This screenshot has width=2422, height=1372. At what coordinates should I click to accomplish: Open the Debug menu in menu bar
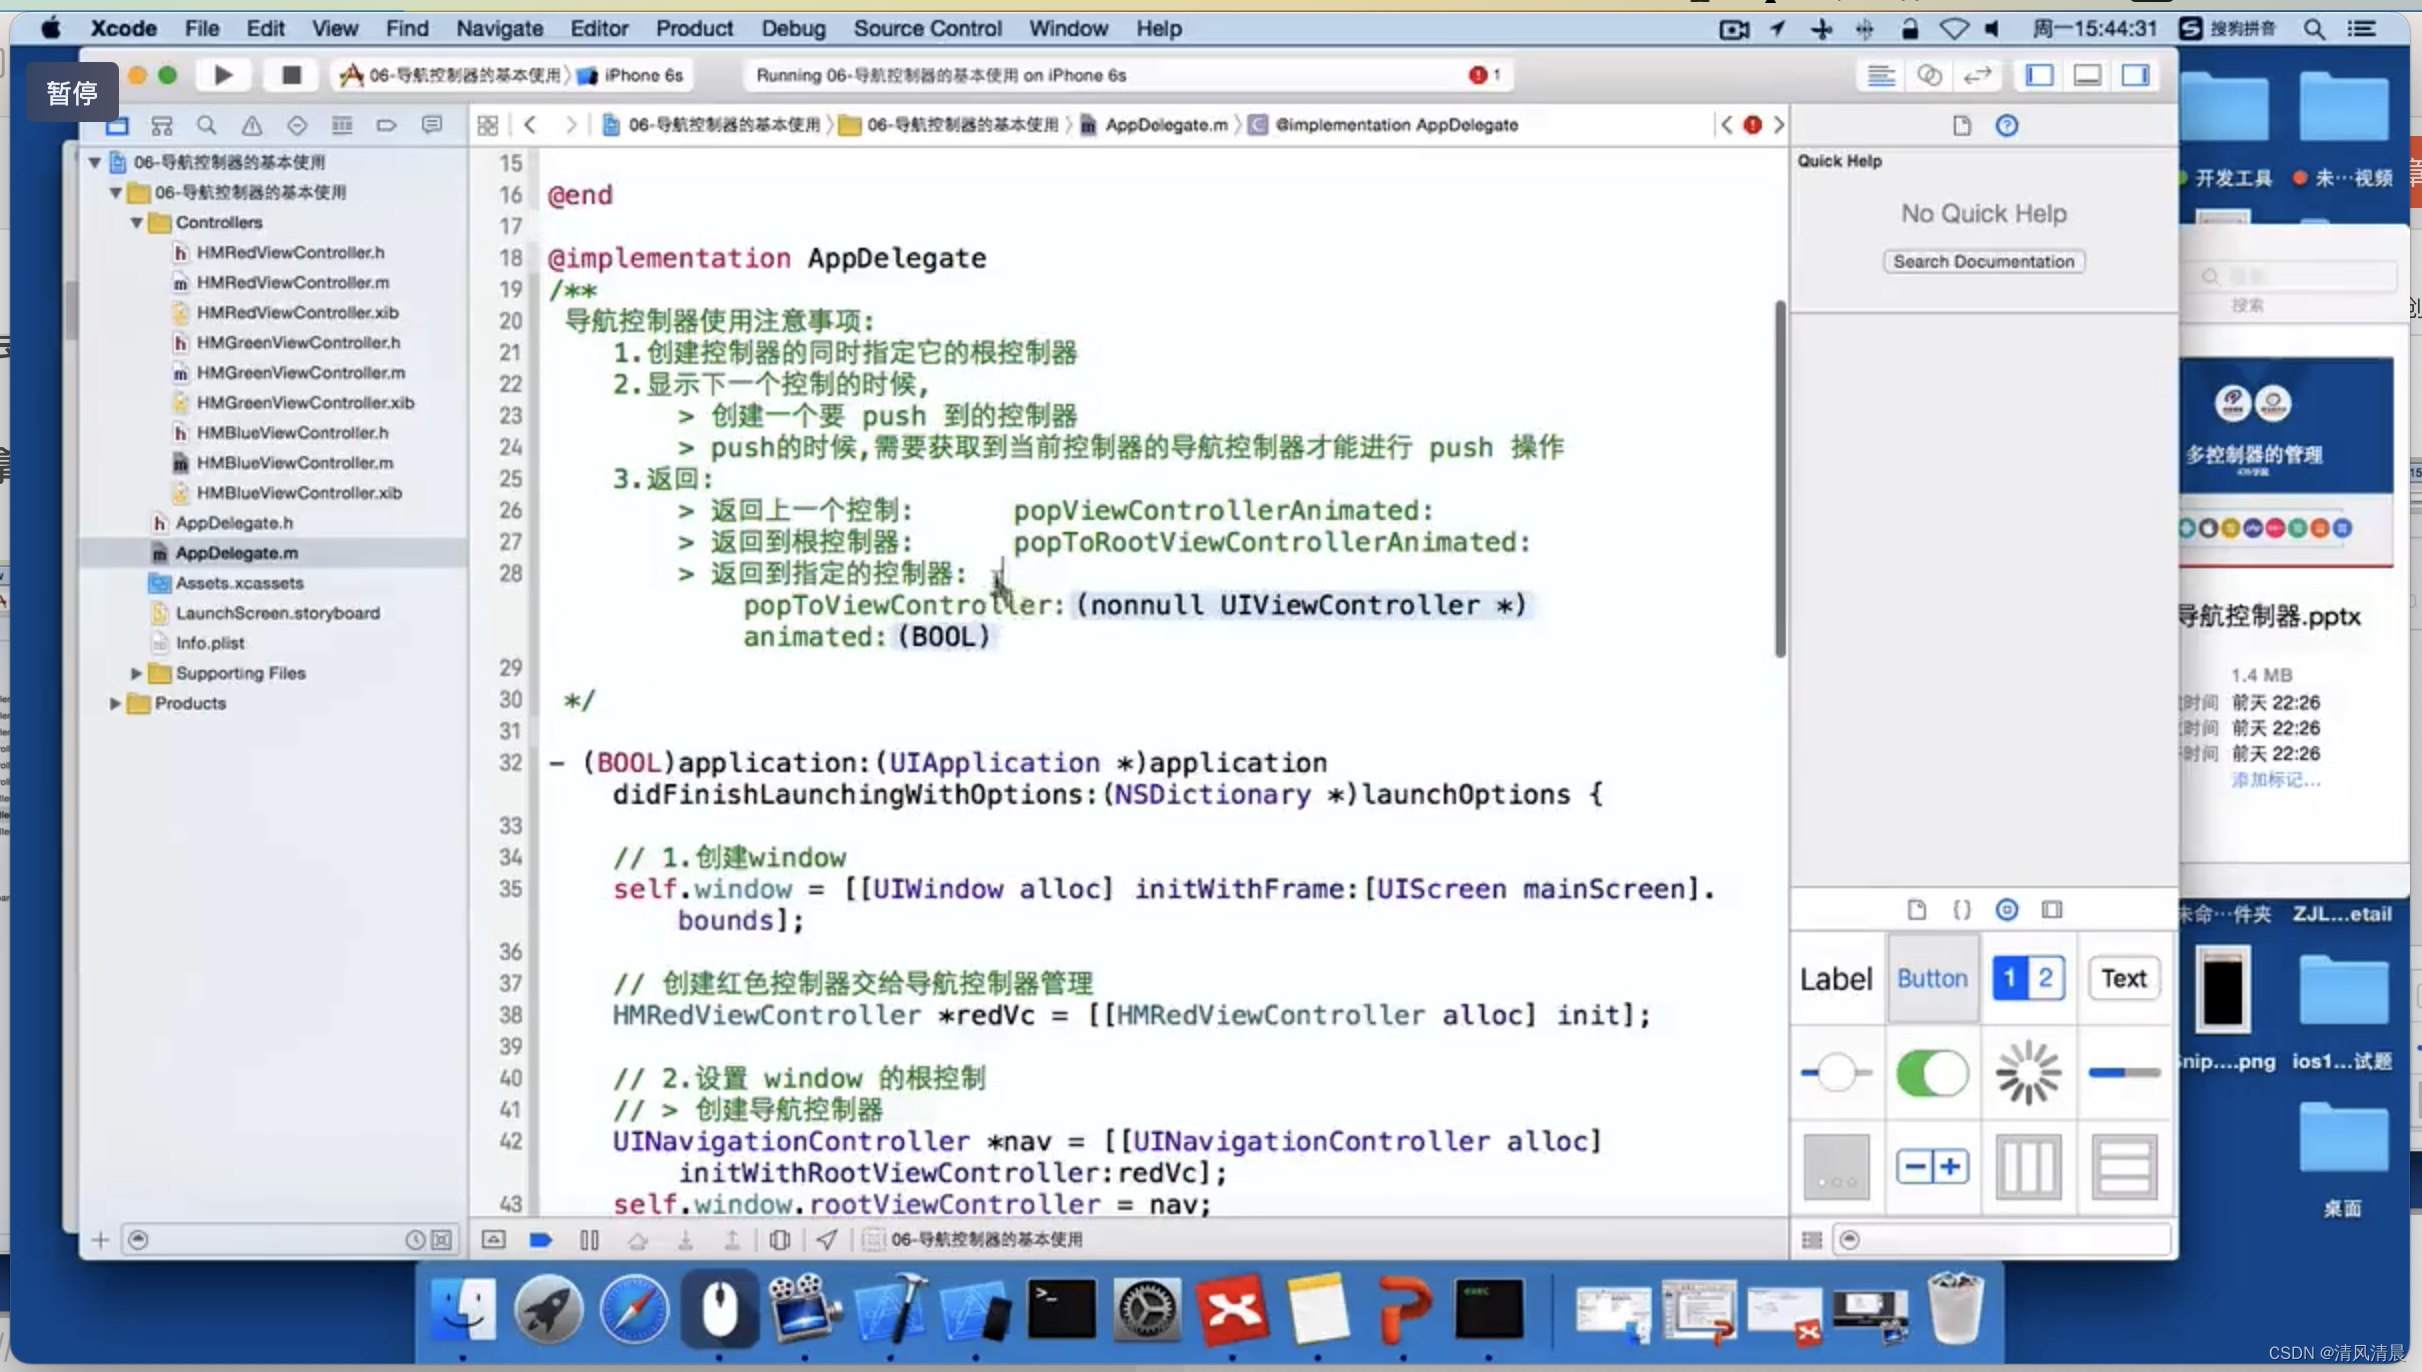click(793, 28)
